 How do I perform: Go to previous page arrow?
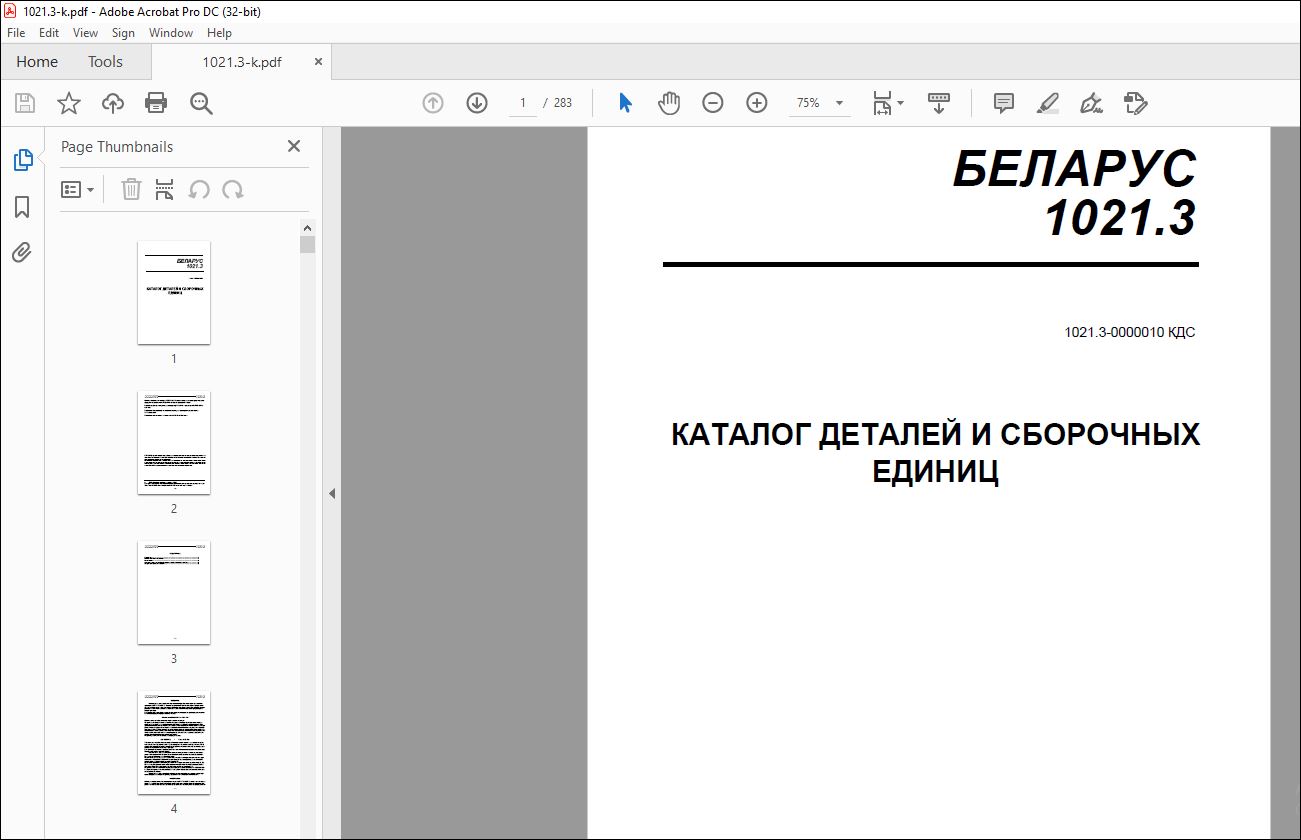(x=433, y=103)
